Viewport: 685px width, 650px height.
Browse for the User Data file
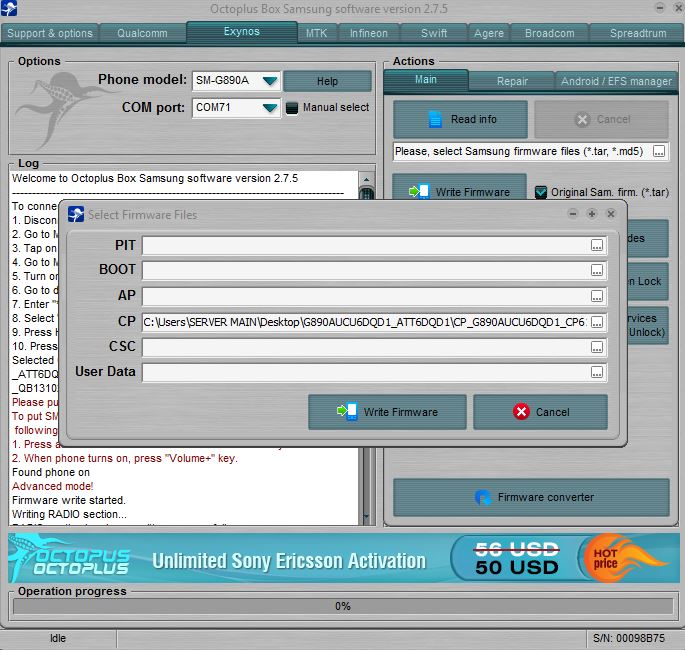[597, 372]
